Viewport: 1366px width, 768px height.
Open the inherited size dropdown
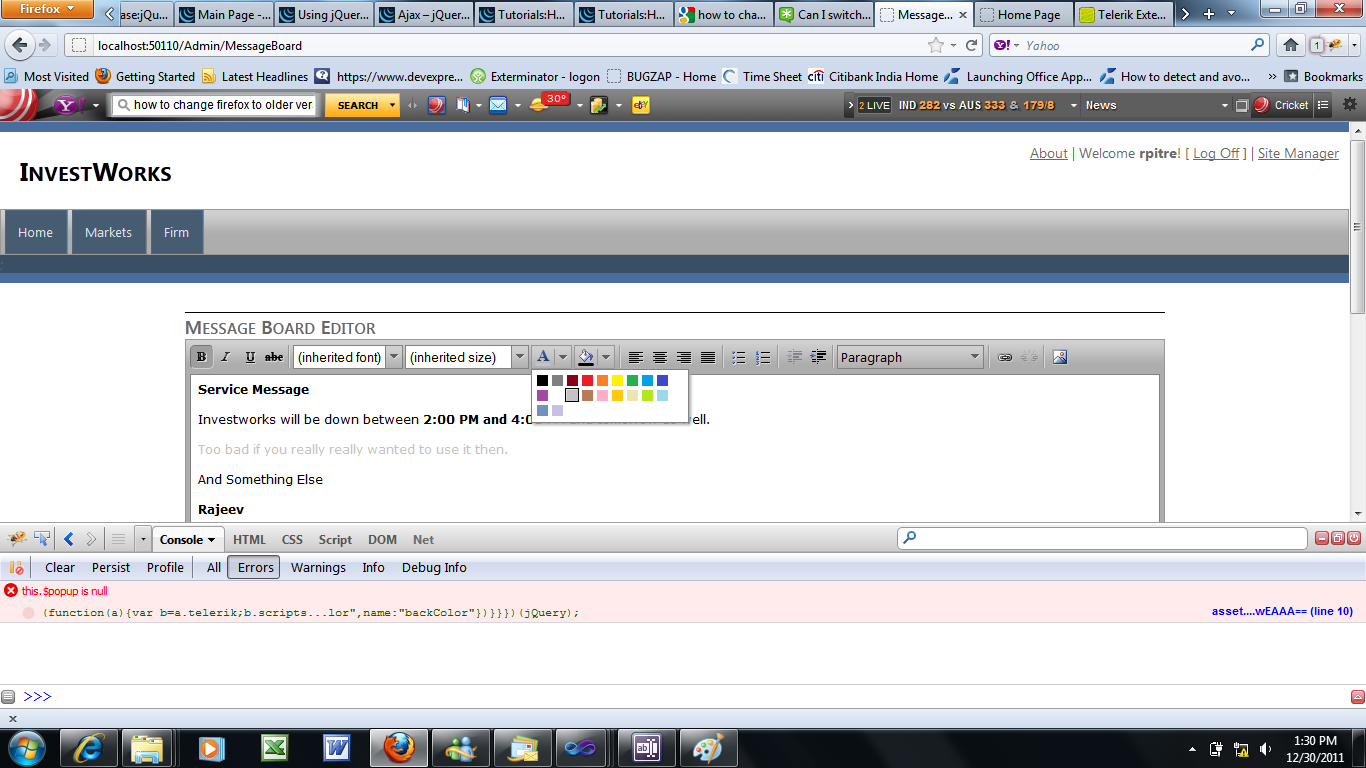click(x=466, y=357)
